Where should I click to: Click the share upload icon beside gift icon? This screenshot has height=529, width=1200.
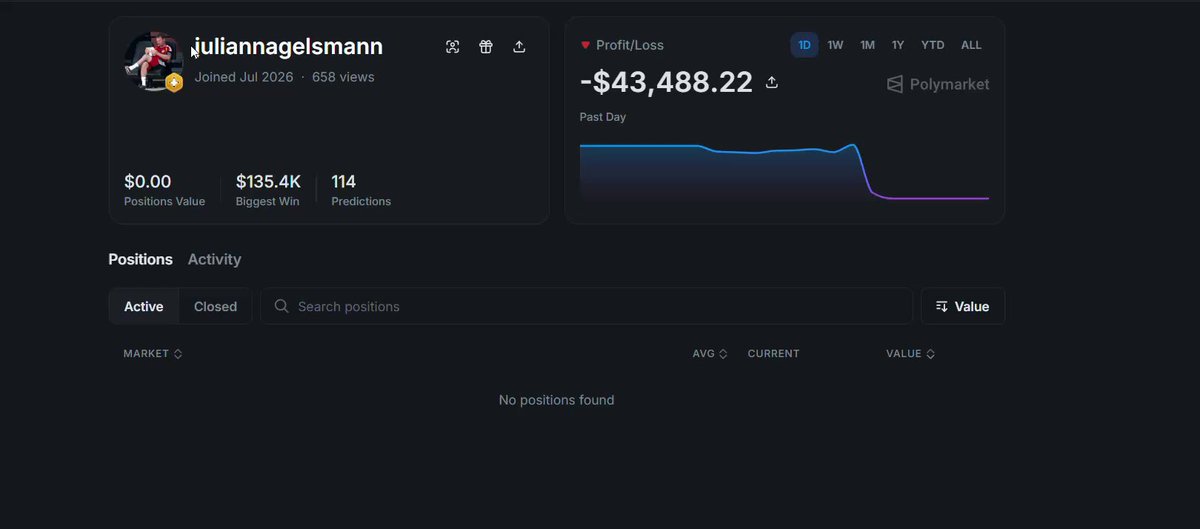tap(519, 47)
